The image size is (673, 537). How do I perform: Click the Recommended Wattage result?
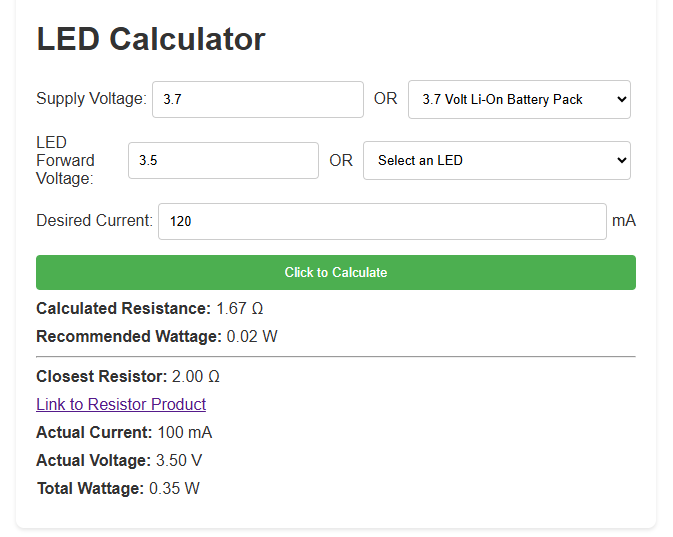[157, 336]
